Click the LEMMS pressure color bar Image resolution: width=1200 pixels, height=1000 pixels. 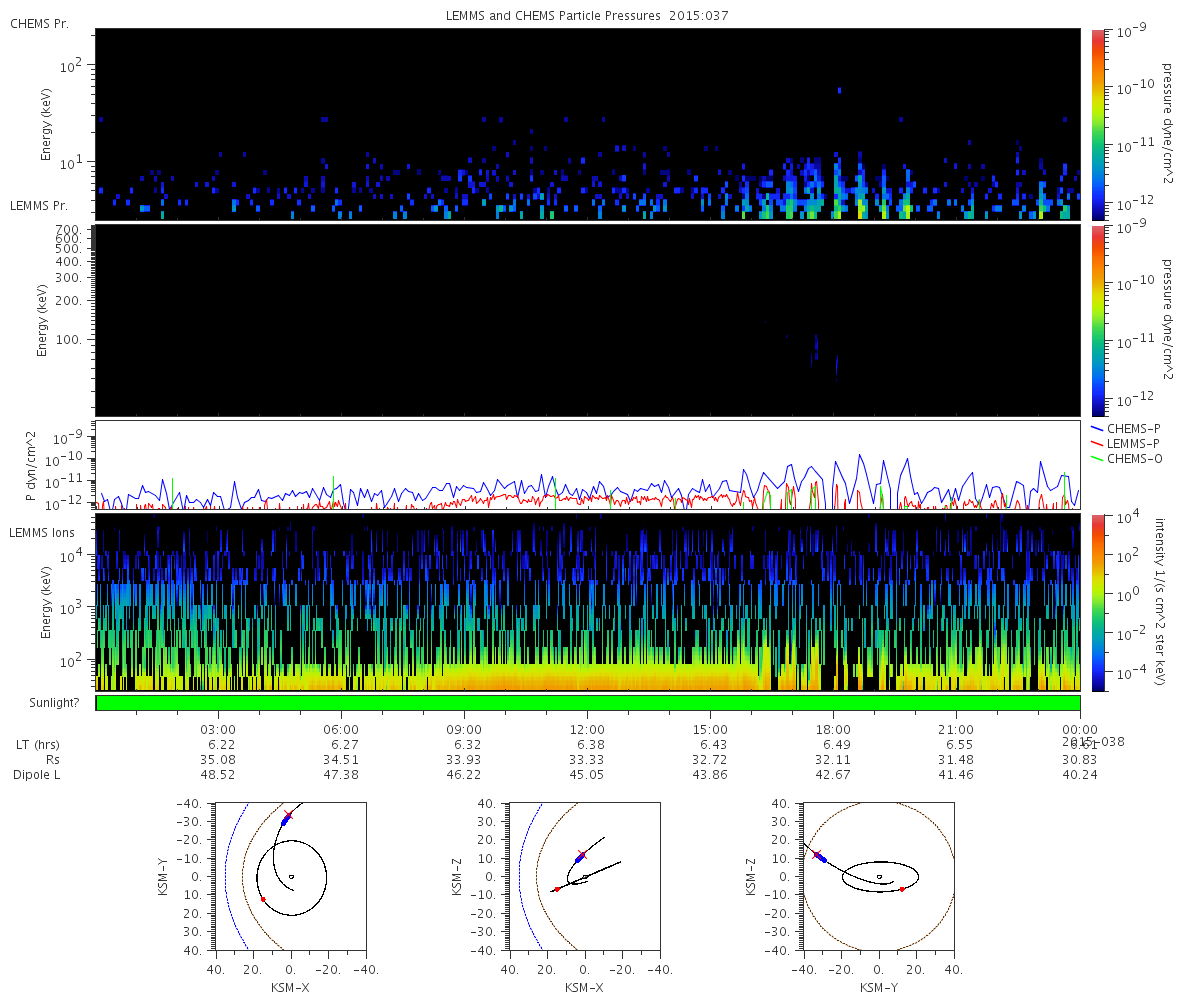(x=1097, y=319)
